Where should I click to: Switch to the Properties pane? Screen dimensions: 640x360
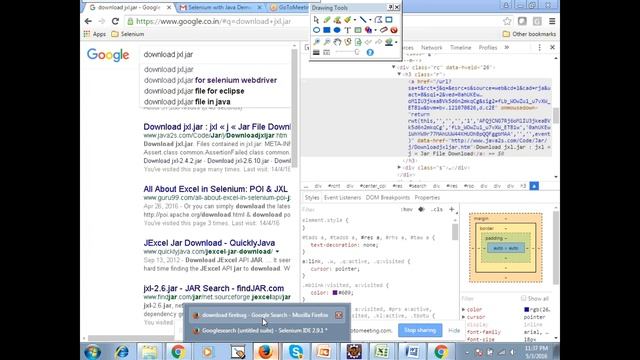click(x=427, y=198)
